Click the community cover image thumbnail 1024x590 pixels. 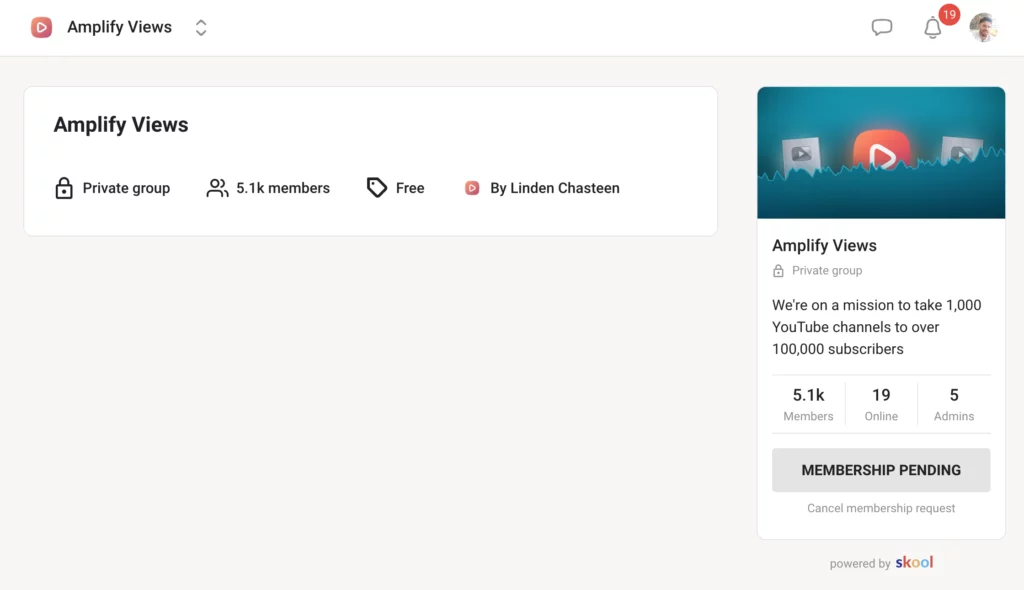pos(881,152)
